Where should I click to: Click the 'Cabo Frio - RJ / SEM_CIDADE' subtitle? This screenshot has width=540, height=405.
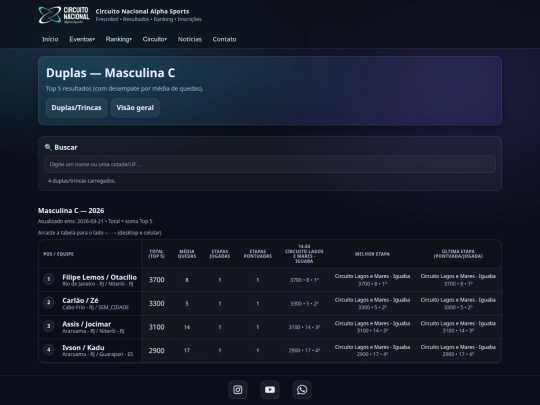[x=96, y=307]
